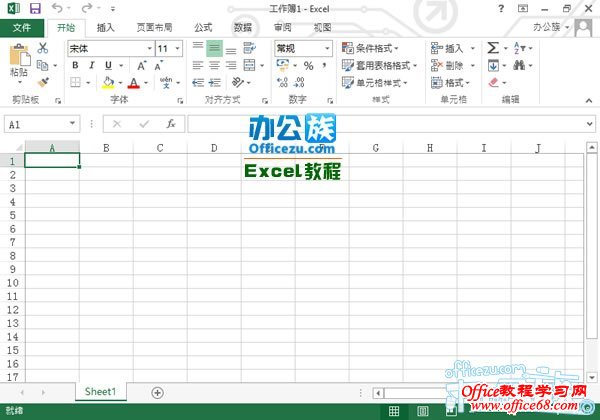600x420 pixels.
Task: Switch to the 视图 View tab
Action: (x=322, y=28)
